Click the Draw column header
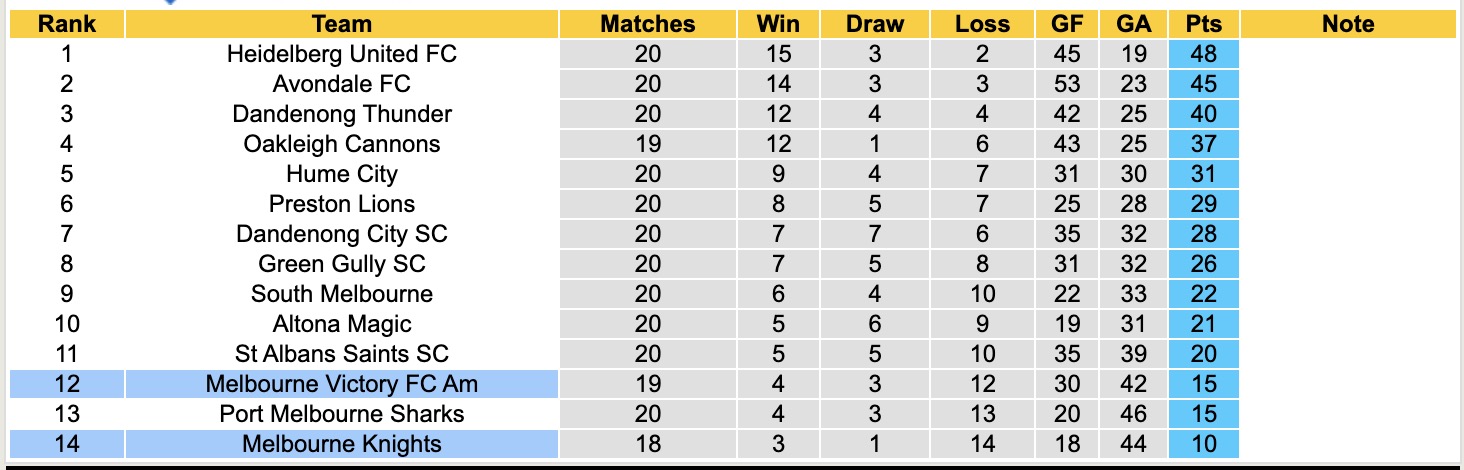1464x470 pixels. coord(874,24)
